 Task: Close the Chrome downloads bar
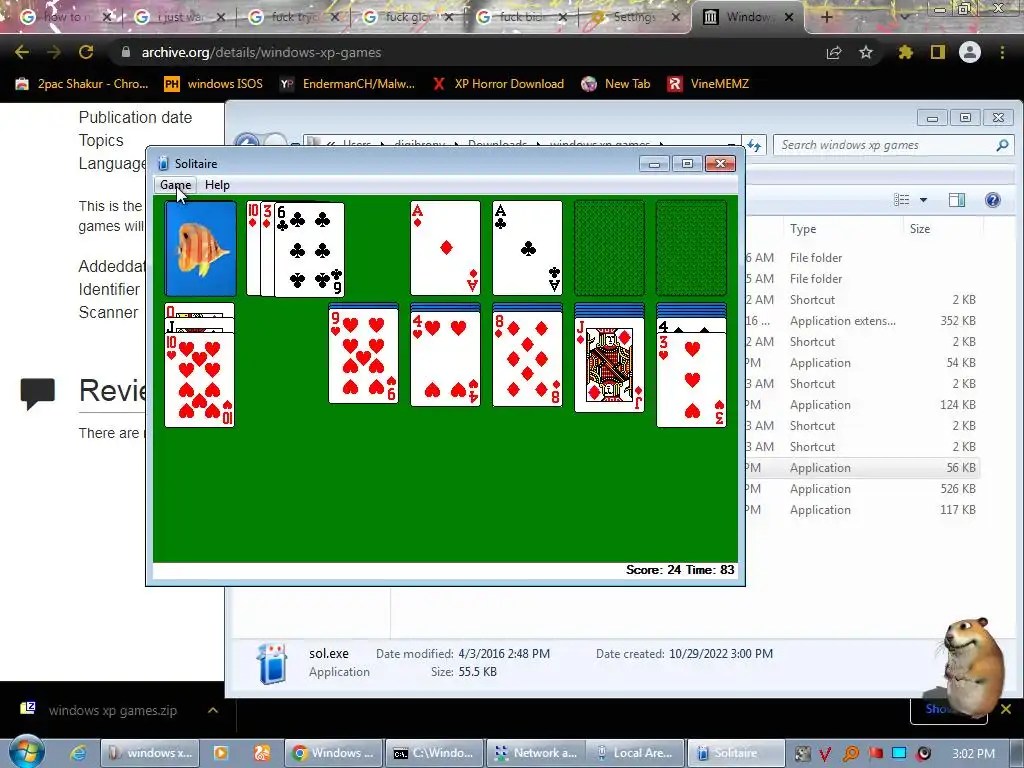(1006, 709)
